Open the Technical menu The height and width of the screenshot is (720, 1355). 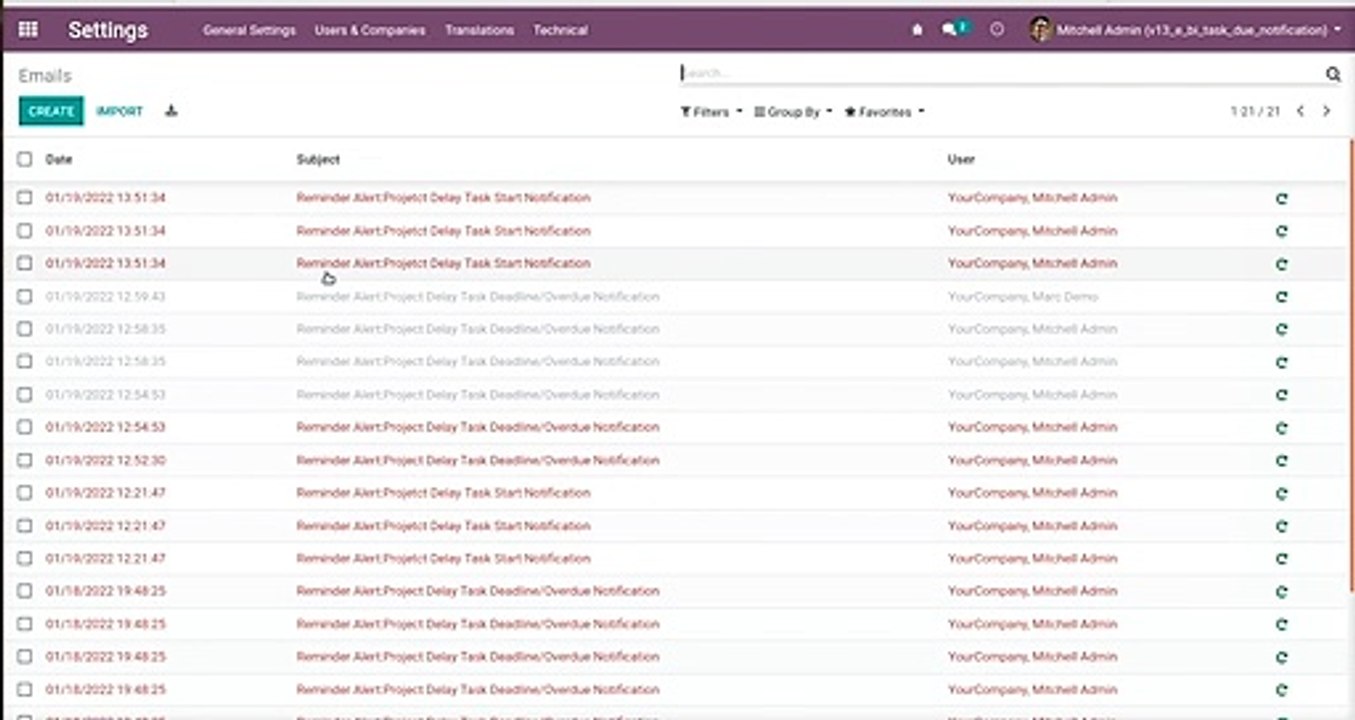[560, 30]
